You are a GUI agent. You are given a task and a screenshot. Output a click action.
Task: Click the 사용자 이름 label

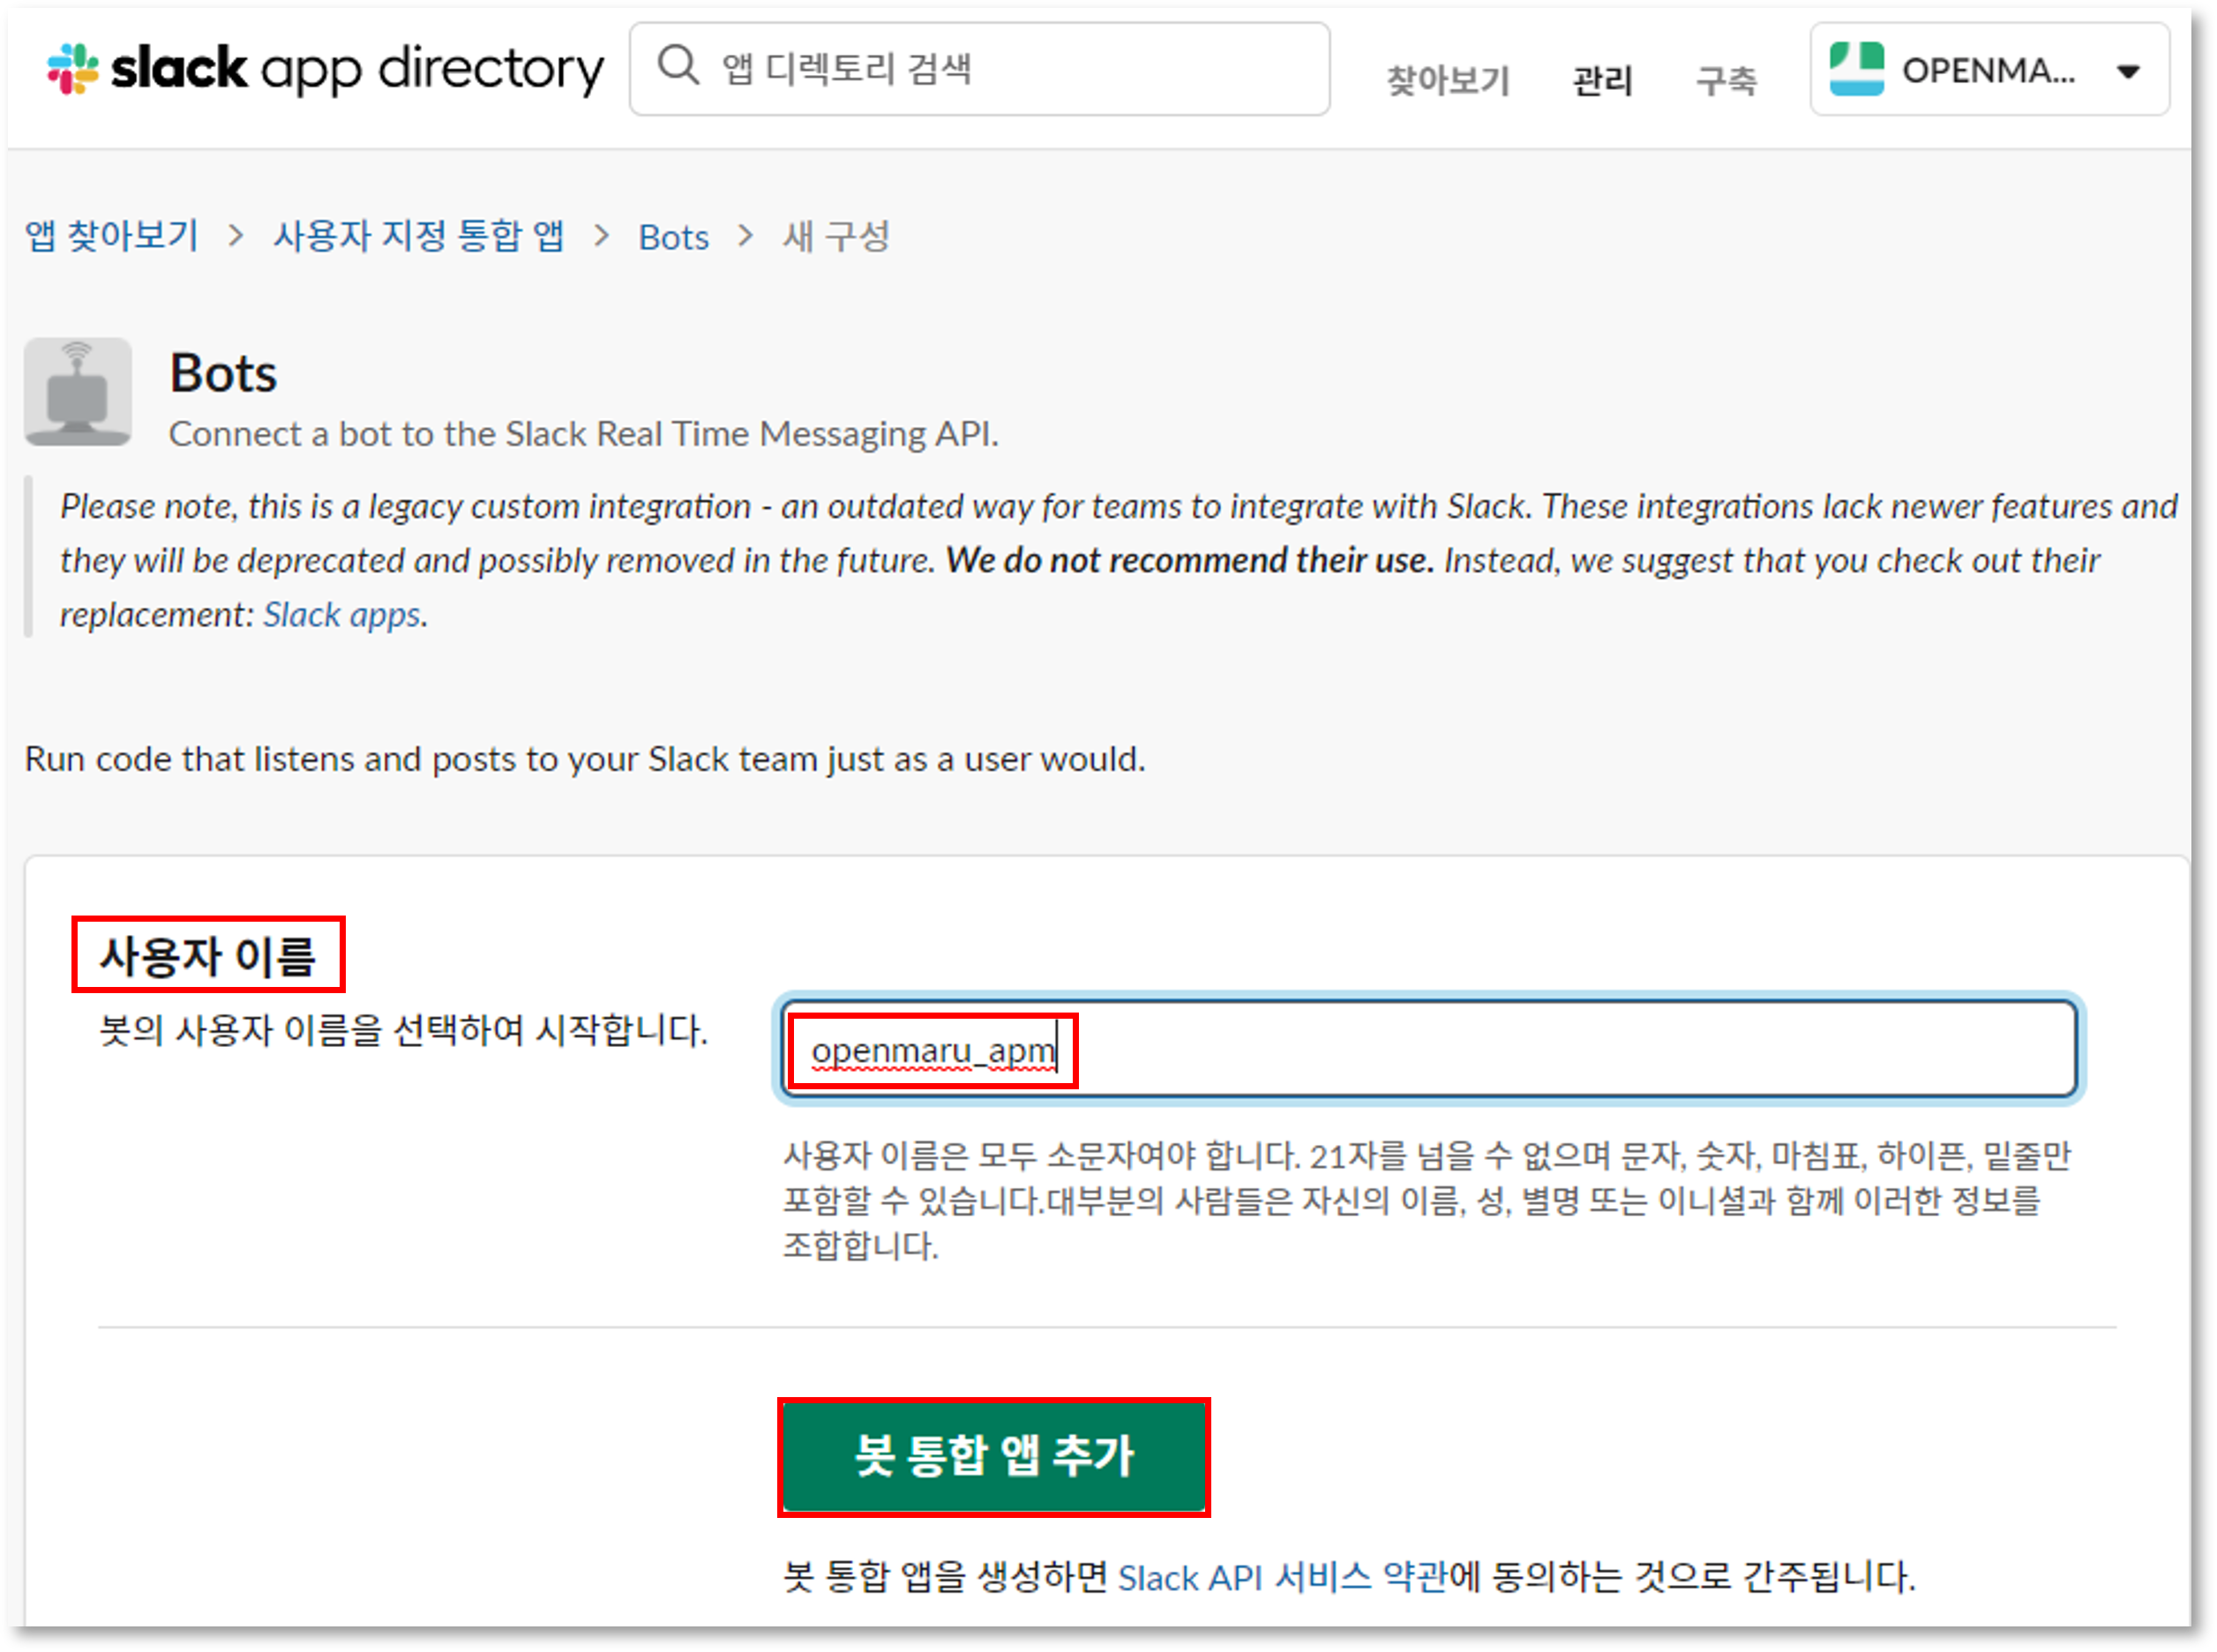coord(208,955)
